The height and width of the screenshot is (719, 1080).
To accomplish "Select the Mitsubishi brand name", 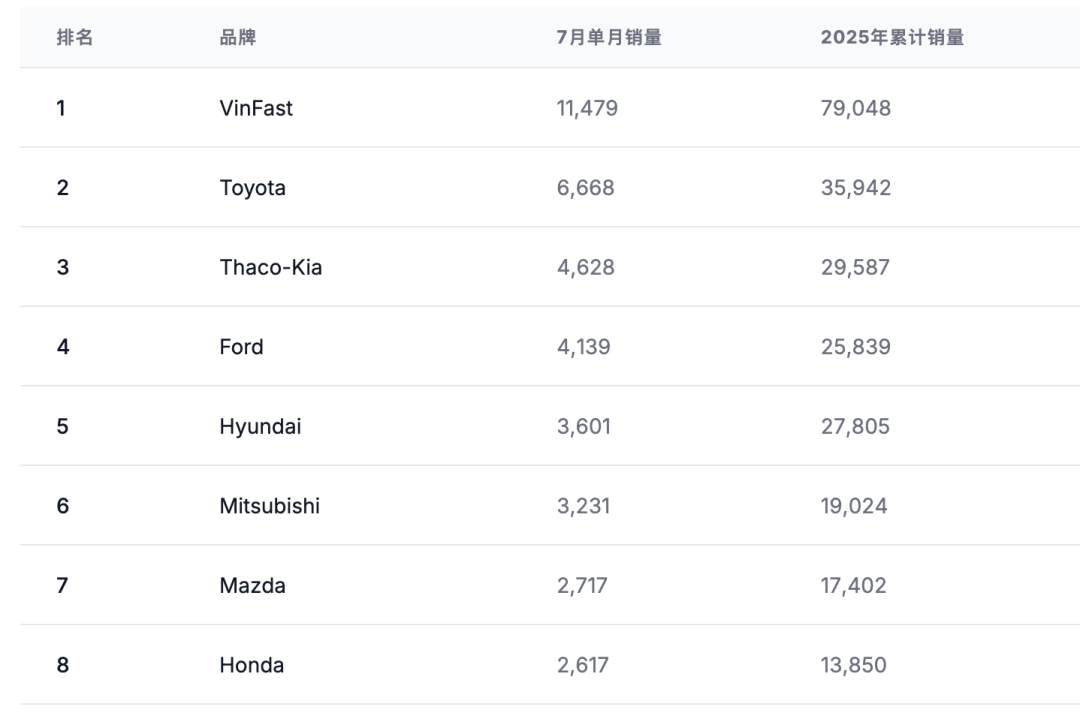I will tap(270, 506).
